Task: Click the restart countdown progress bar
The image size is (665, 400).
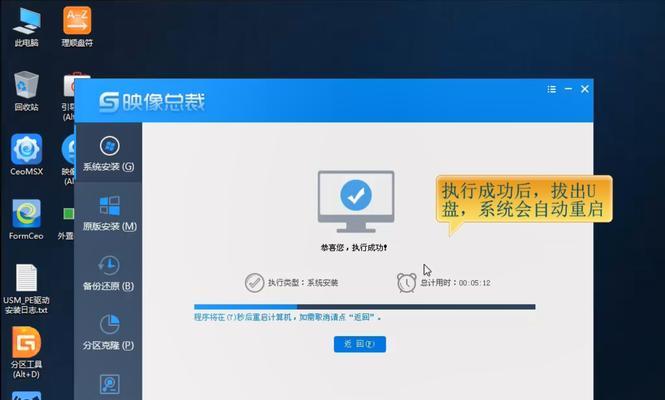Action: [x=365, y=307]
